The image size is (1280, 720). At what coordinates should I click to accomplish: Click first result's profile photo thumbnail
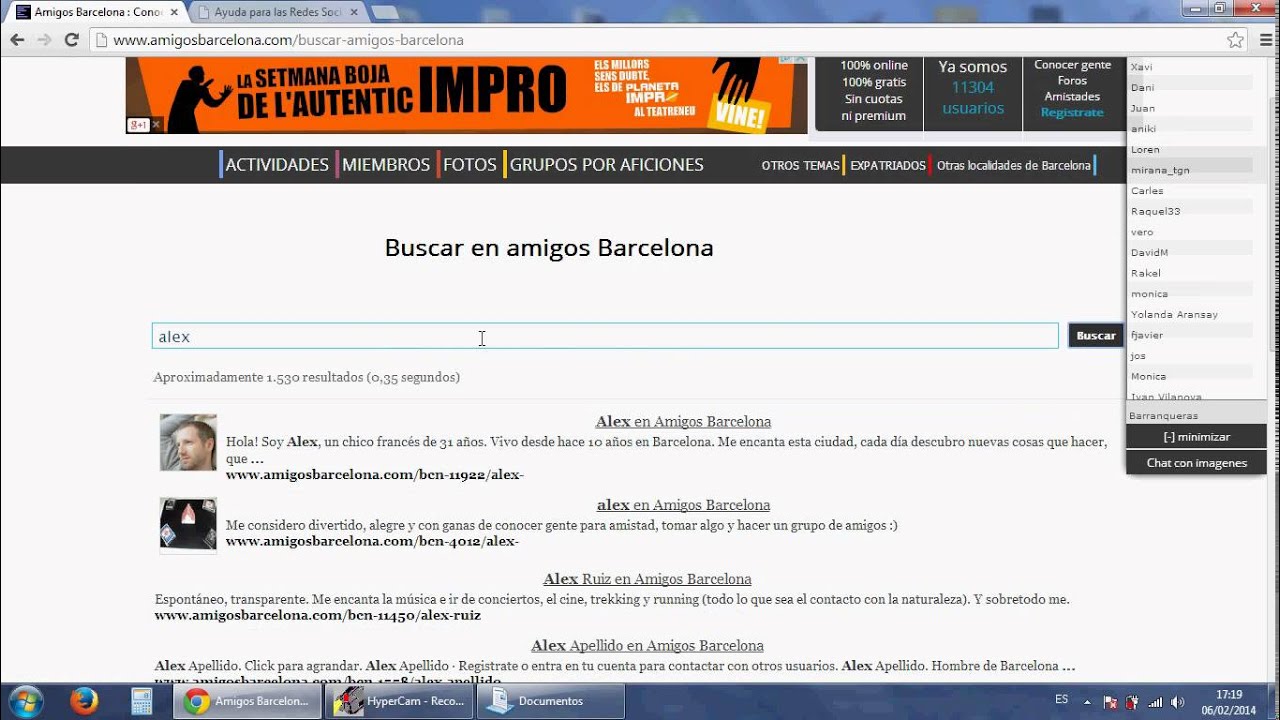(x=188, y=442)
